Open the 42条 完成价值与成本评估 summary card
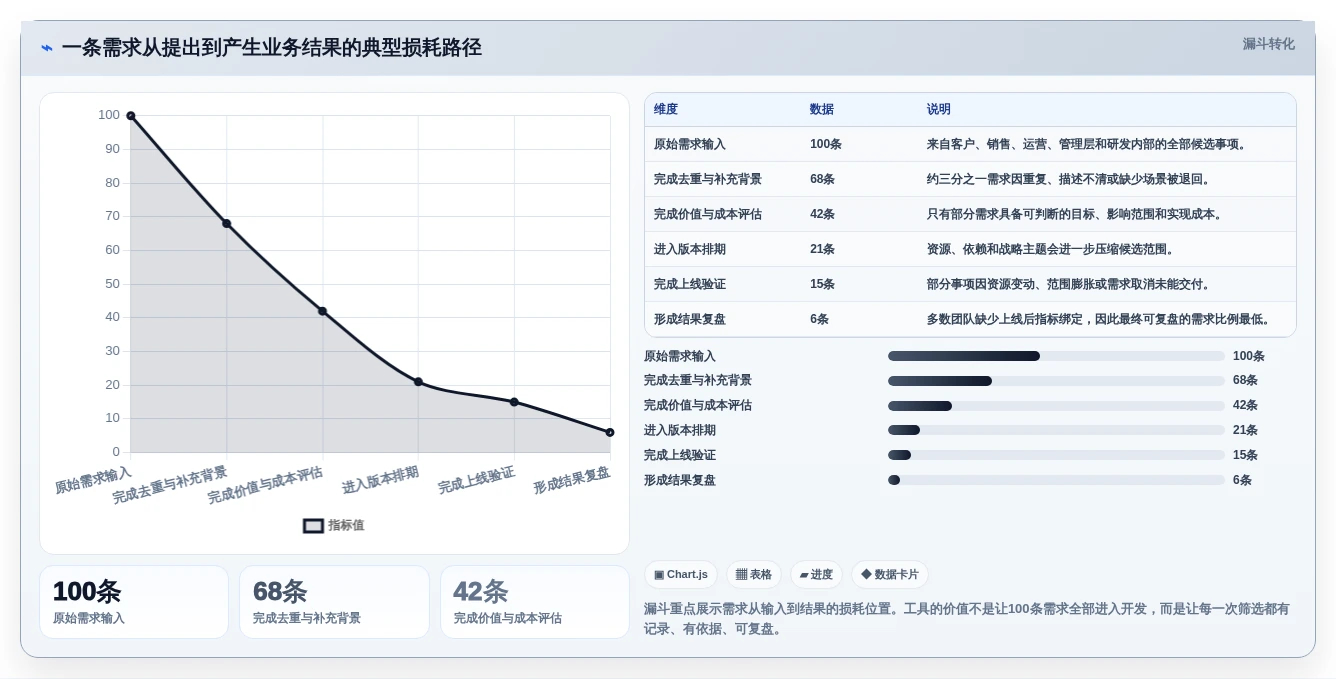 point(535,602)
